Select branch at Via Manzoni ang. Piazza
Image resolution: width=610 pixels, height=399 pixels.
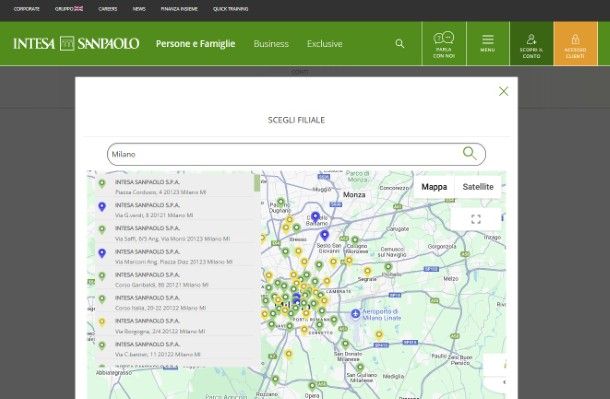(175, 256)
